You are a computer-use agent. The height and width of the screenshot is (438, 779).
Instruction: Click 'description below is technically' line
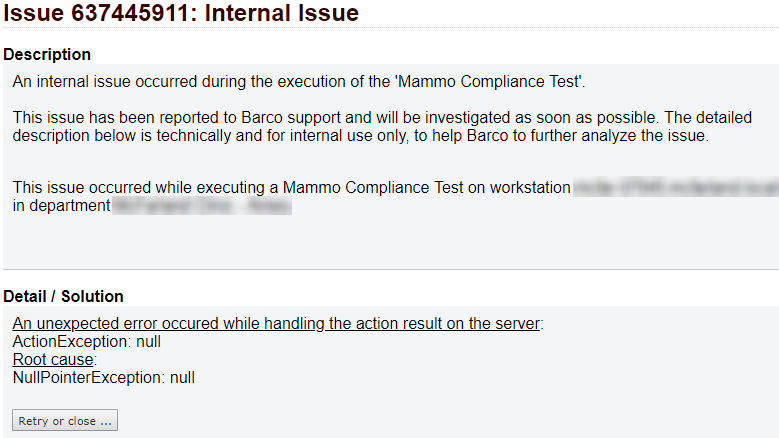tap(361, 136)
